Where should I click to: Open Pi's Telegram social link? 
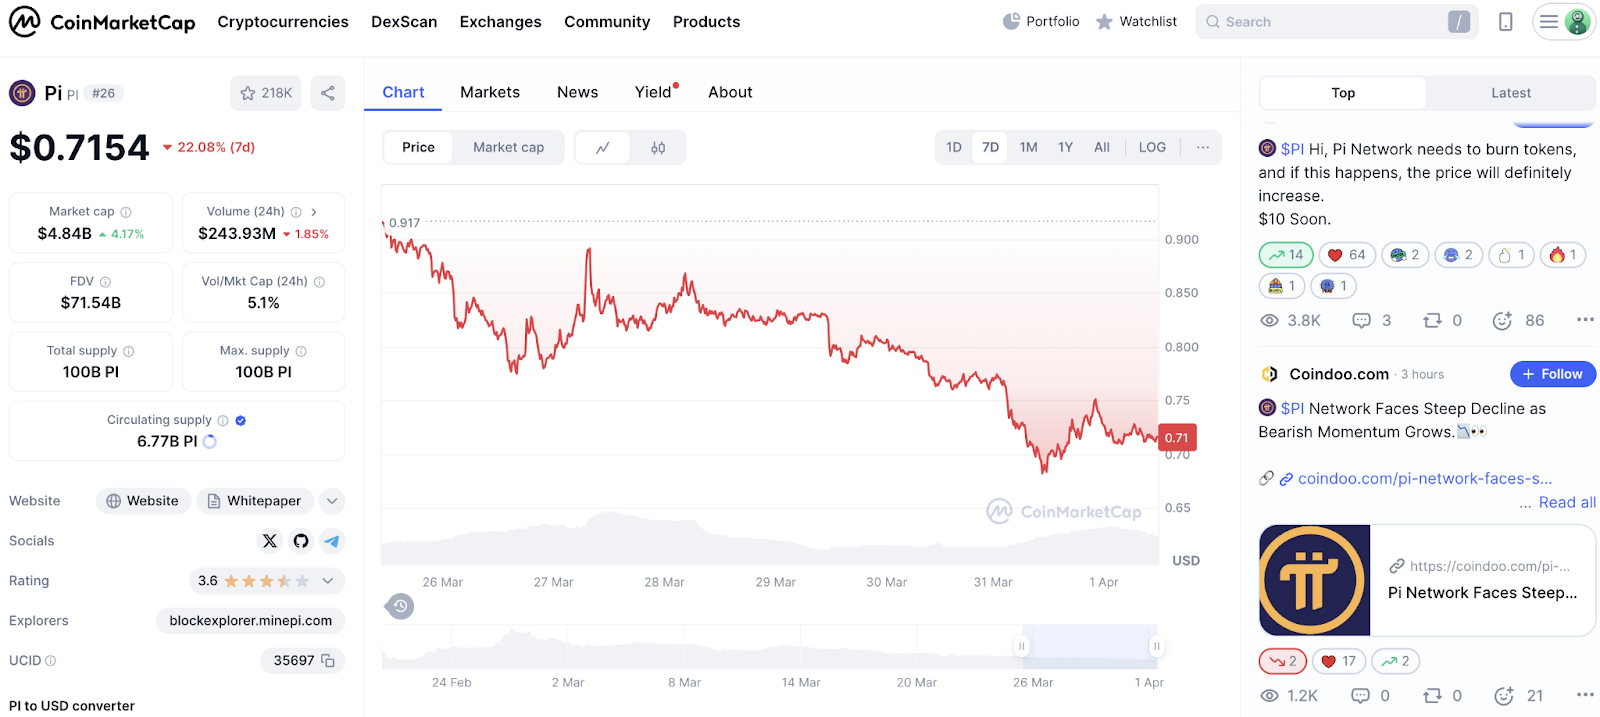point(332,541)
